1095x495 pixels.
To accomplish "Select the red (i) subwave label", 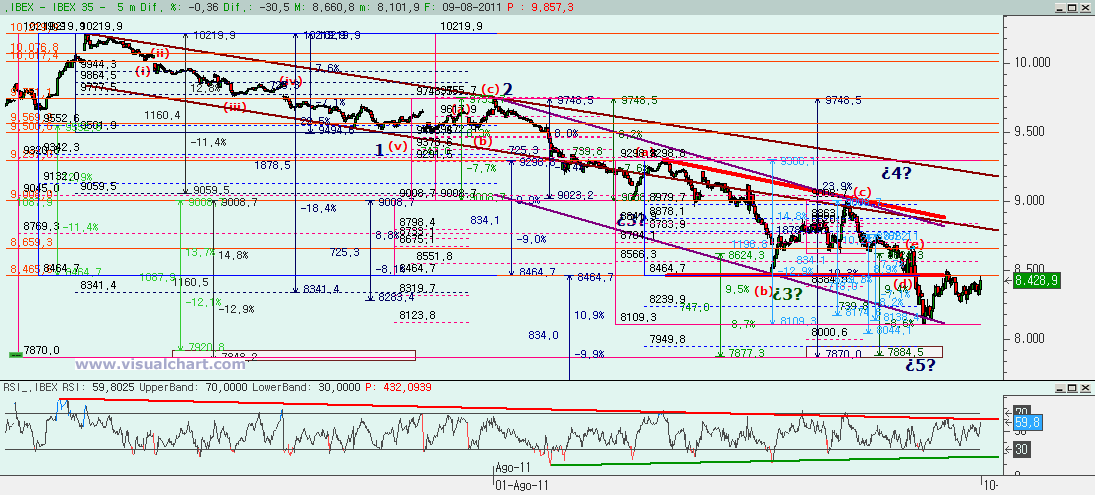I will 142,71.
